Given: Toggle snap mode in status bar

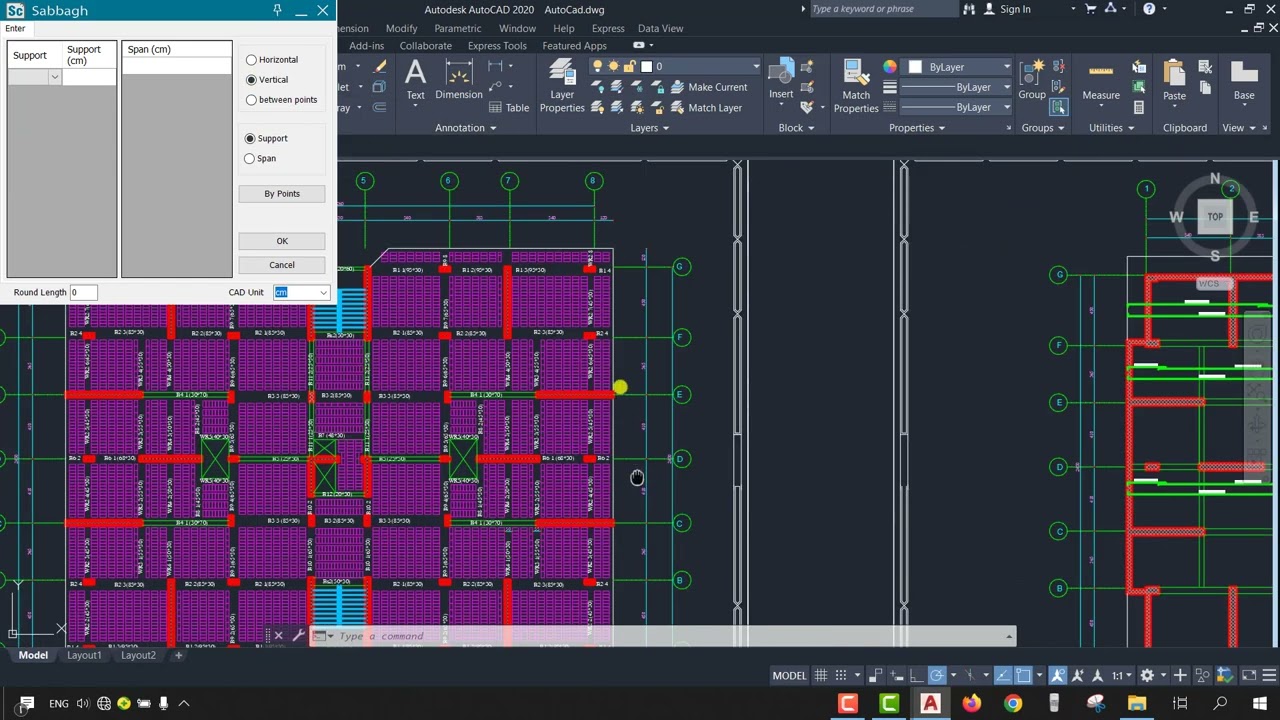Looking at the screenshot, I should click(x=842, y=675).
